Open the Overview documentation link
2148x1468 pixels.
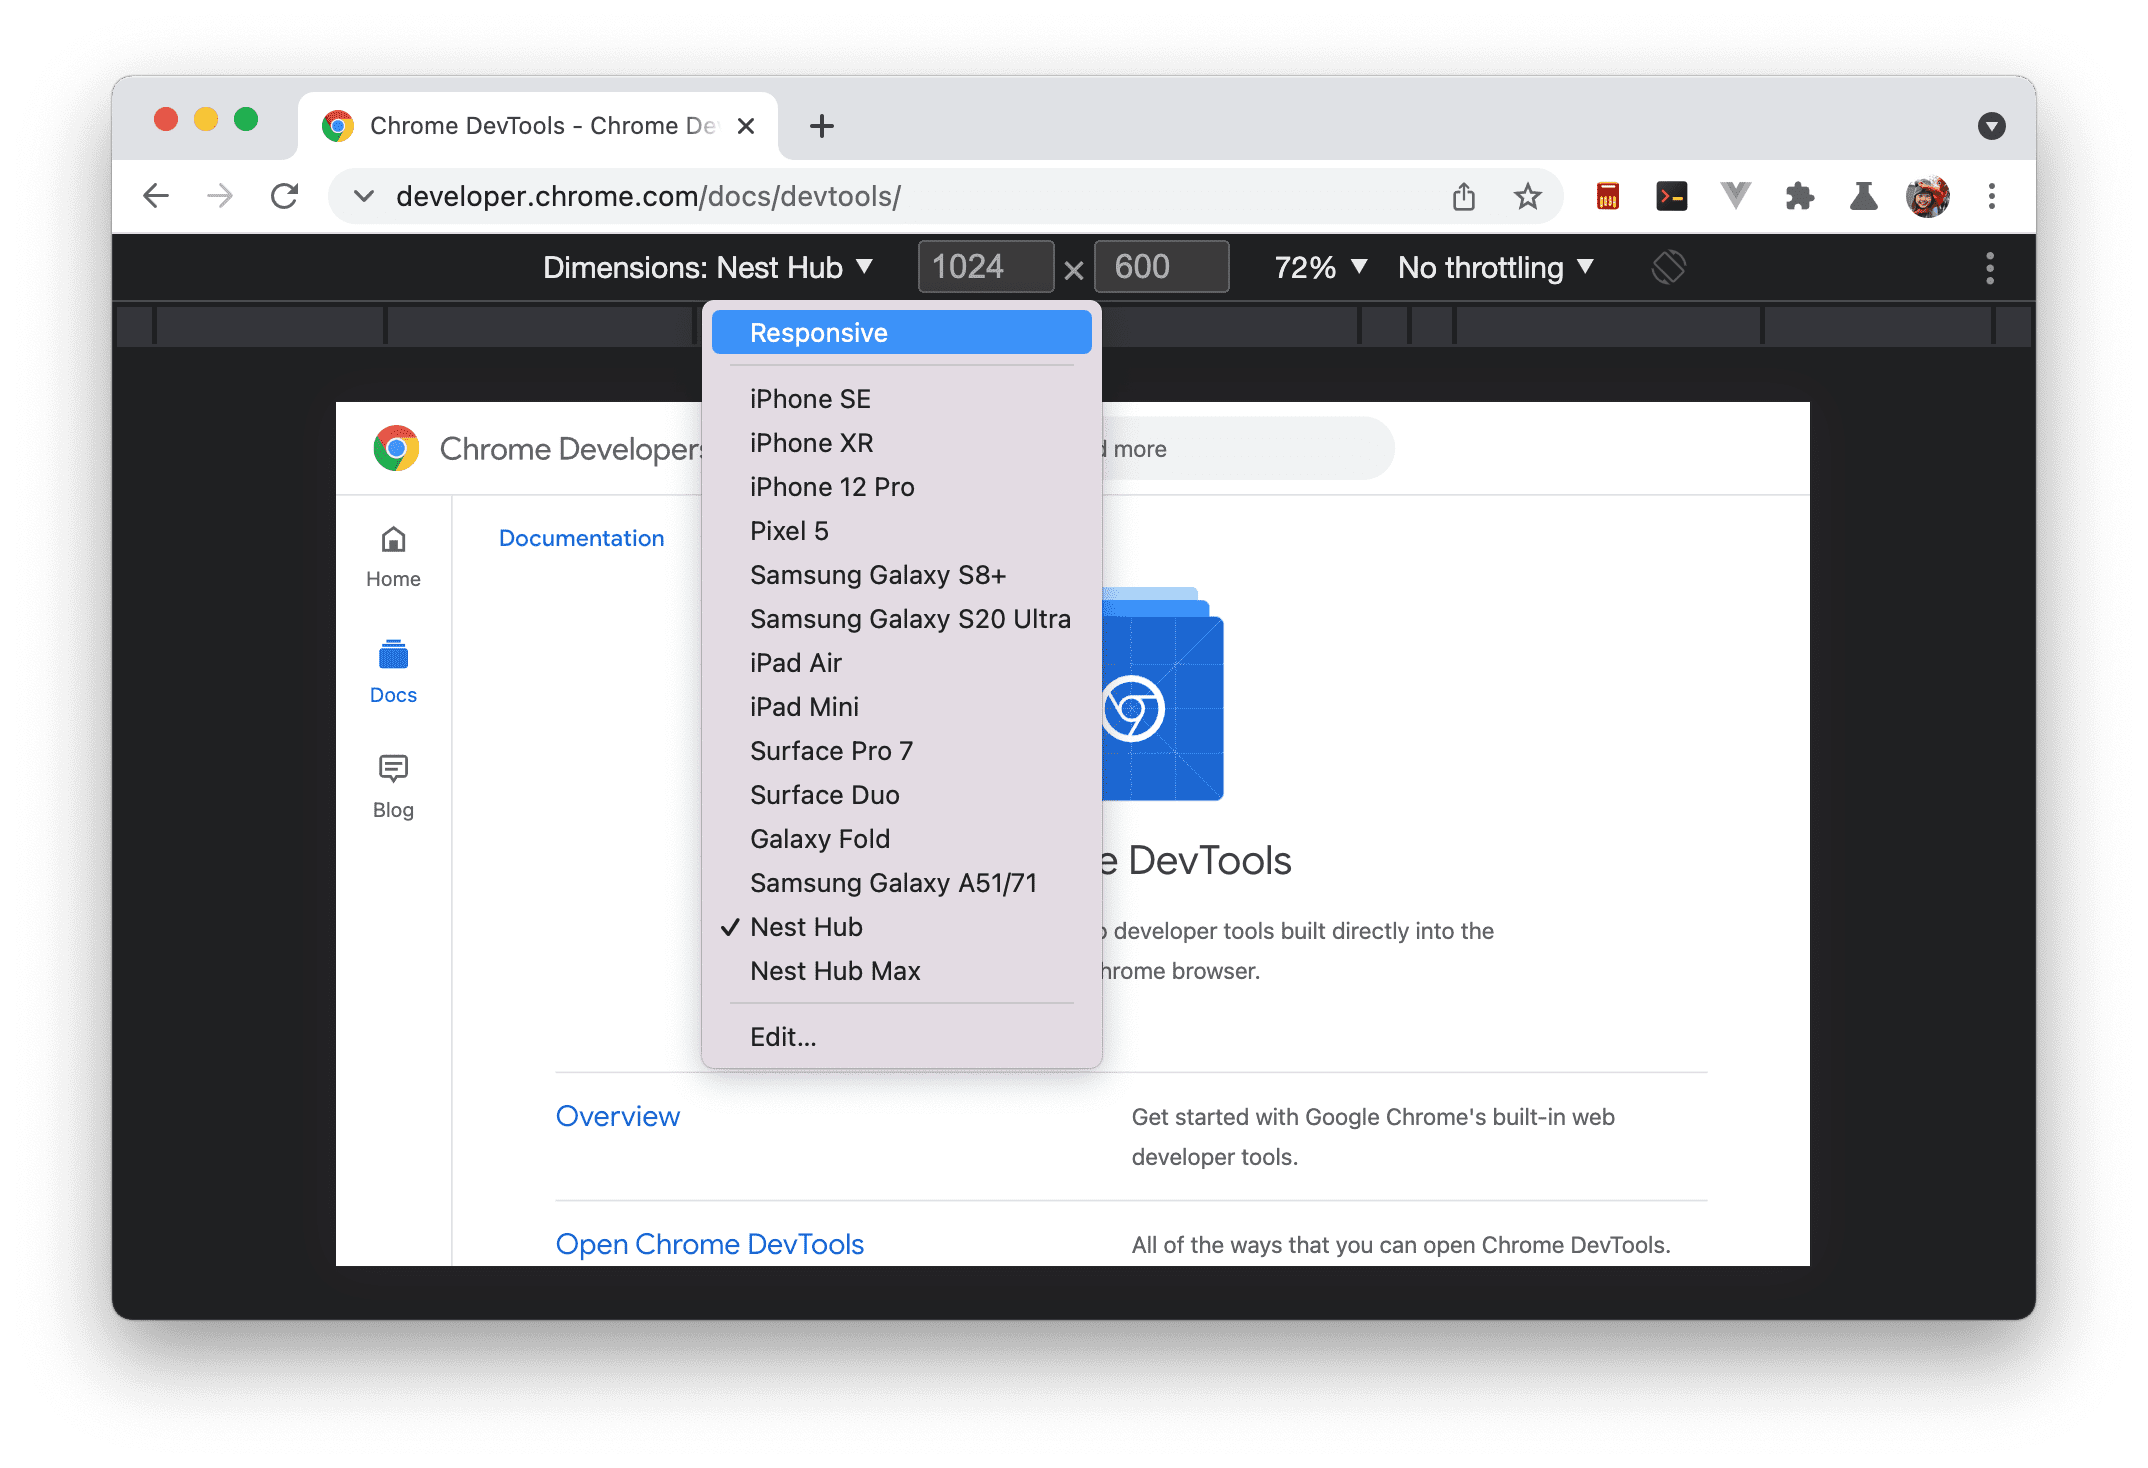(x=619, y=1115)
